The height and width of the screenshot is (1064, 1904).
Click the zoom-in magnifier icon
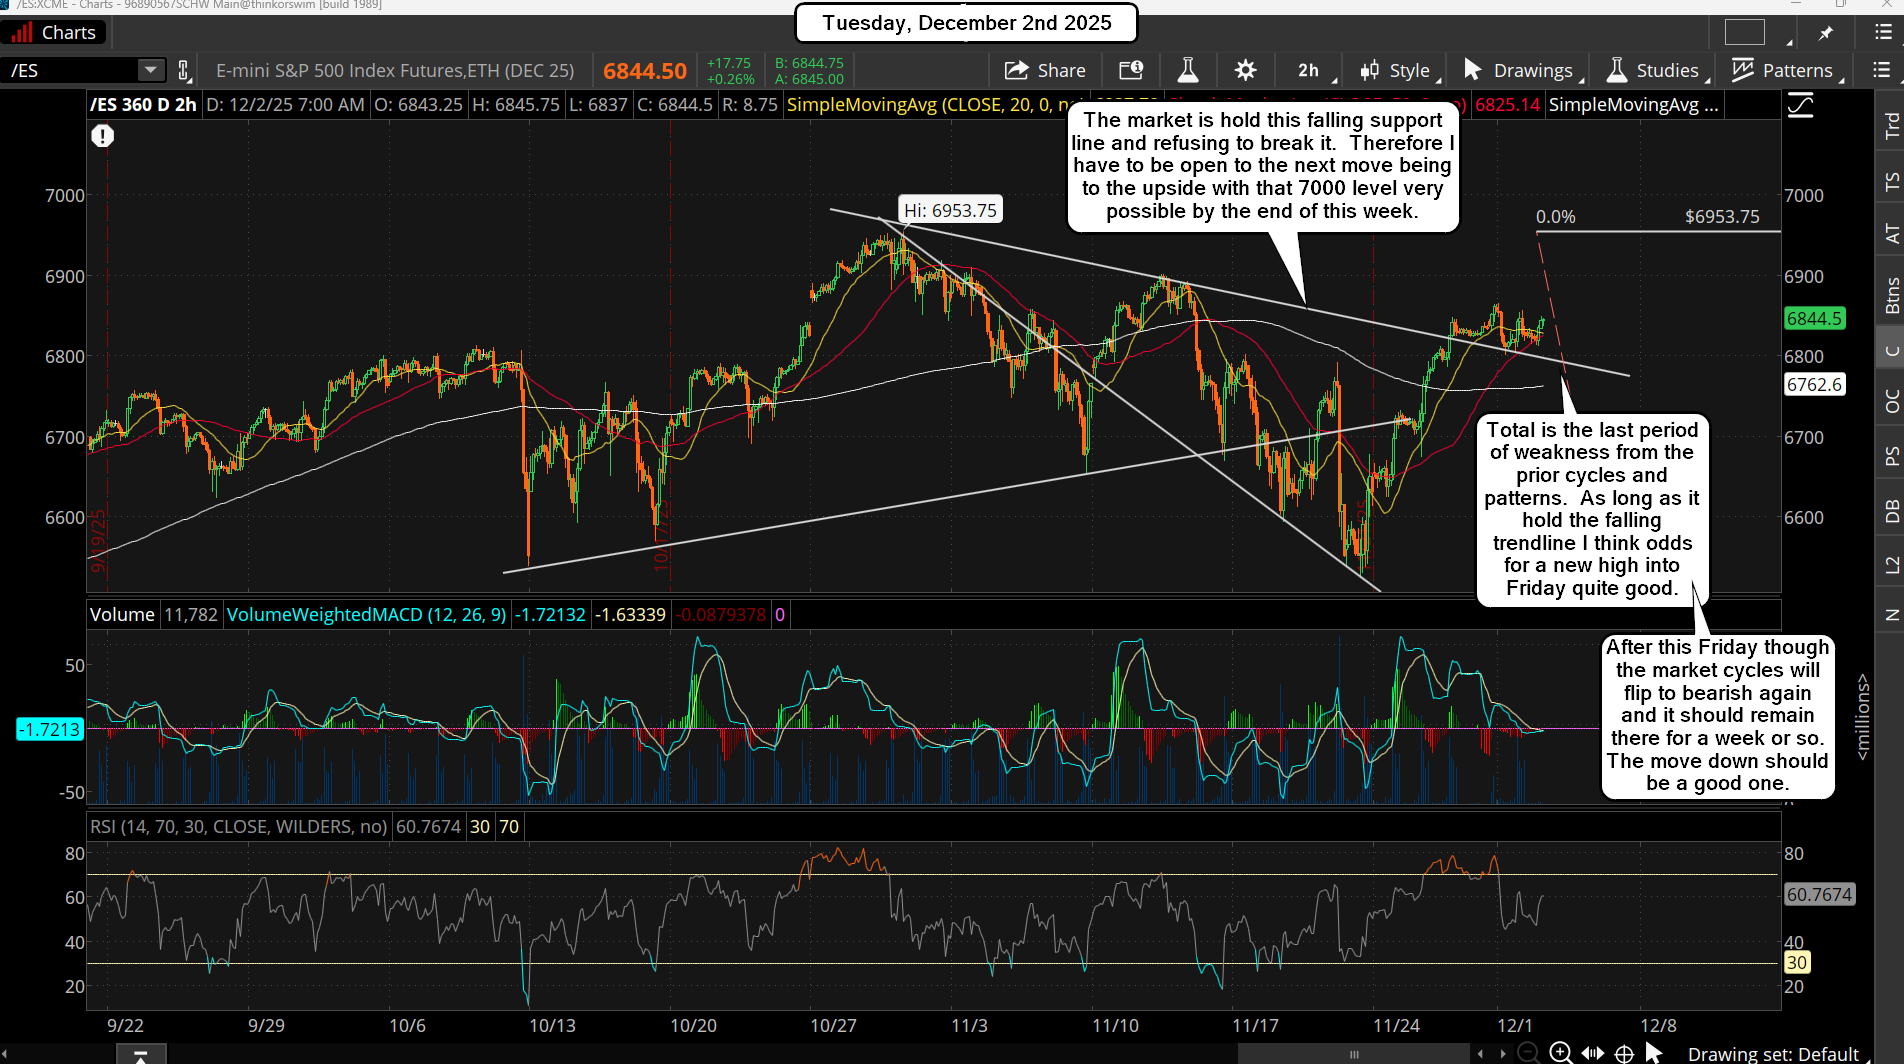pos(1560,1052)
